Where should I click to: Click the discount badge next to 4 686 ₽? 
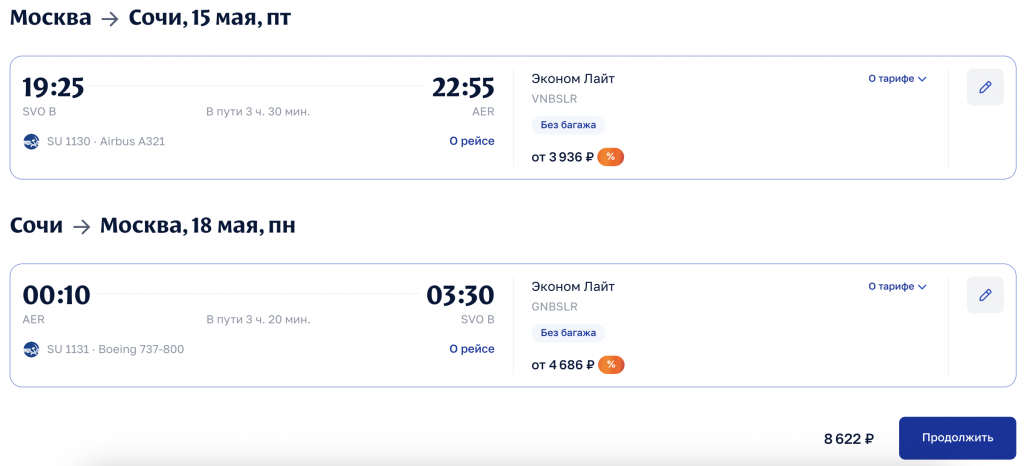pyautogui.click(x=611, y=365)
